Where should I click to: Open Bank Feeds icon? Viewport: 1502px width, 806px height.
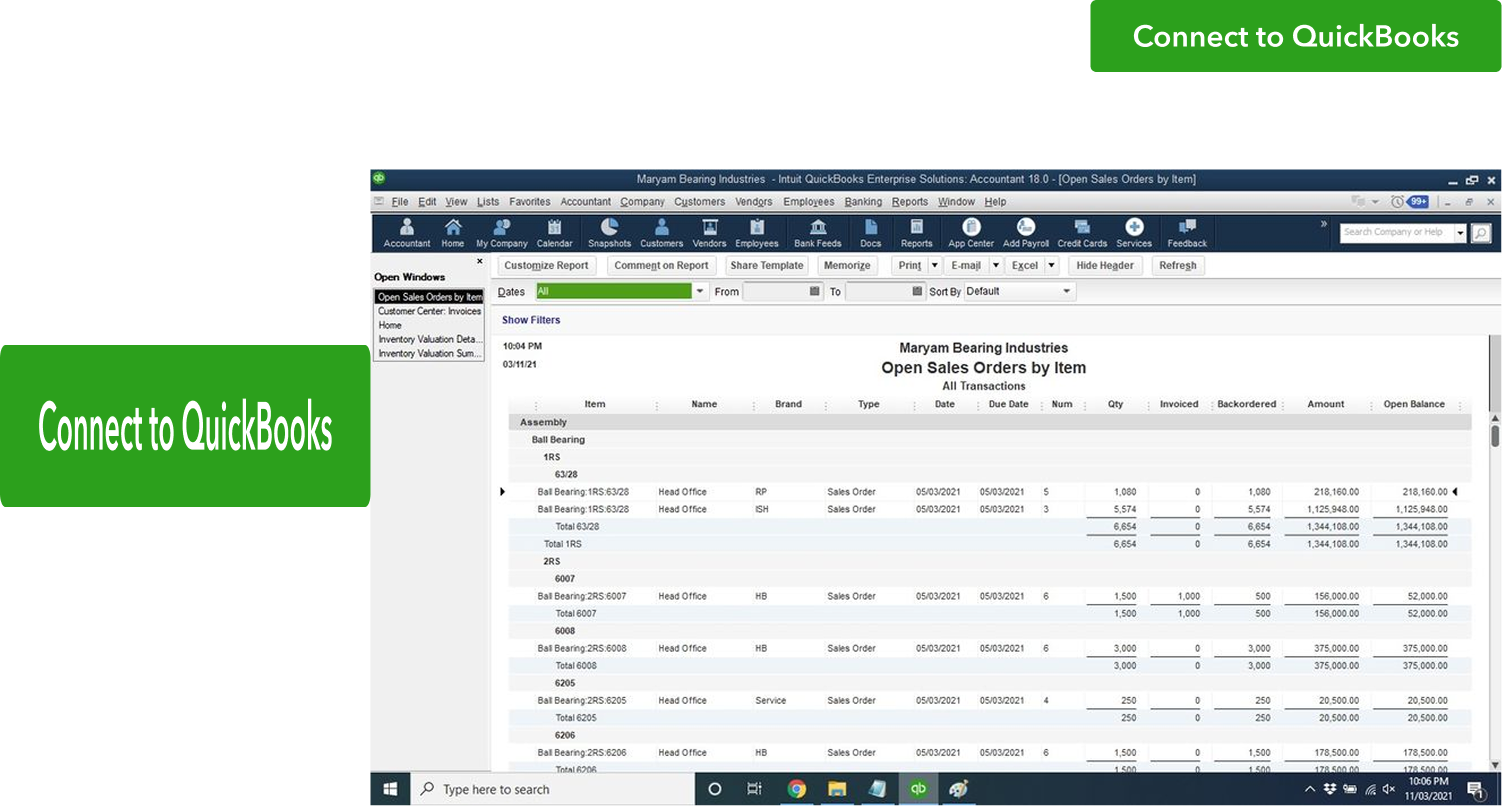pos(817,233)
